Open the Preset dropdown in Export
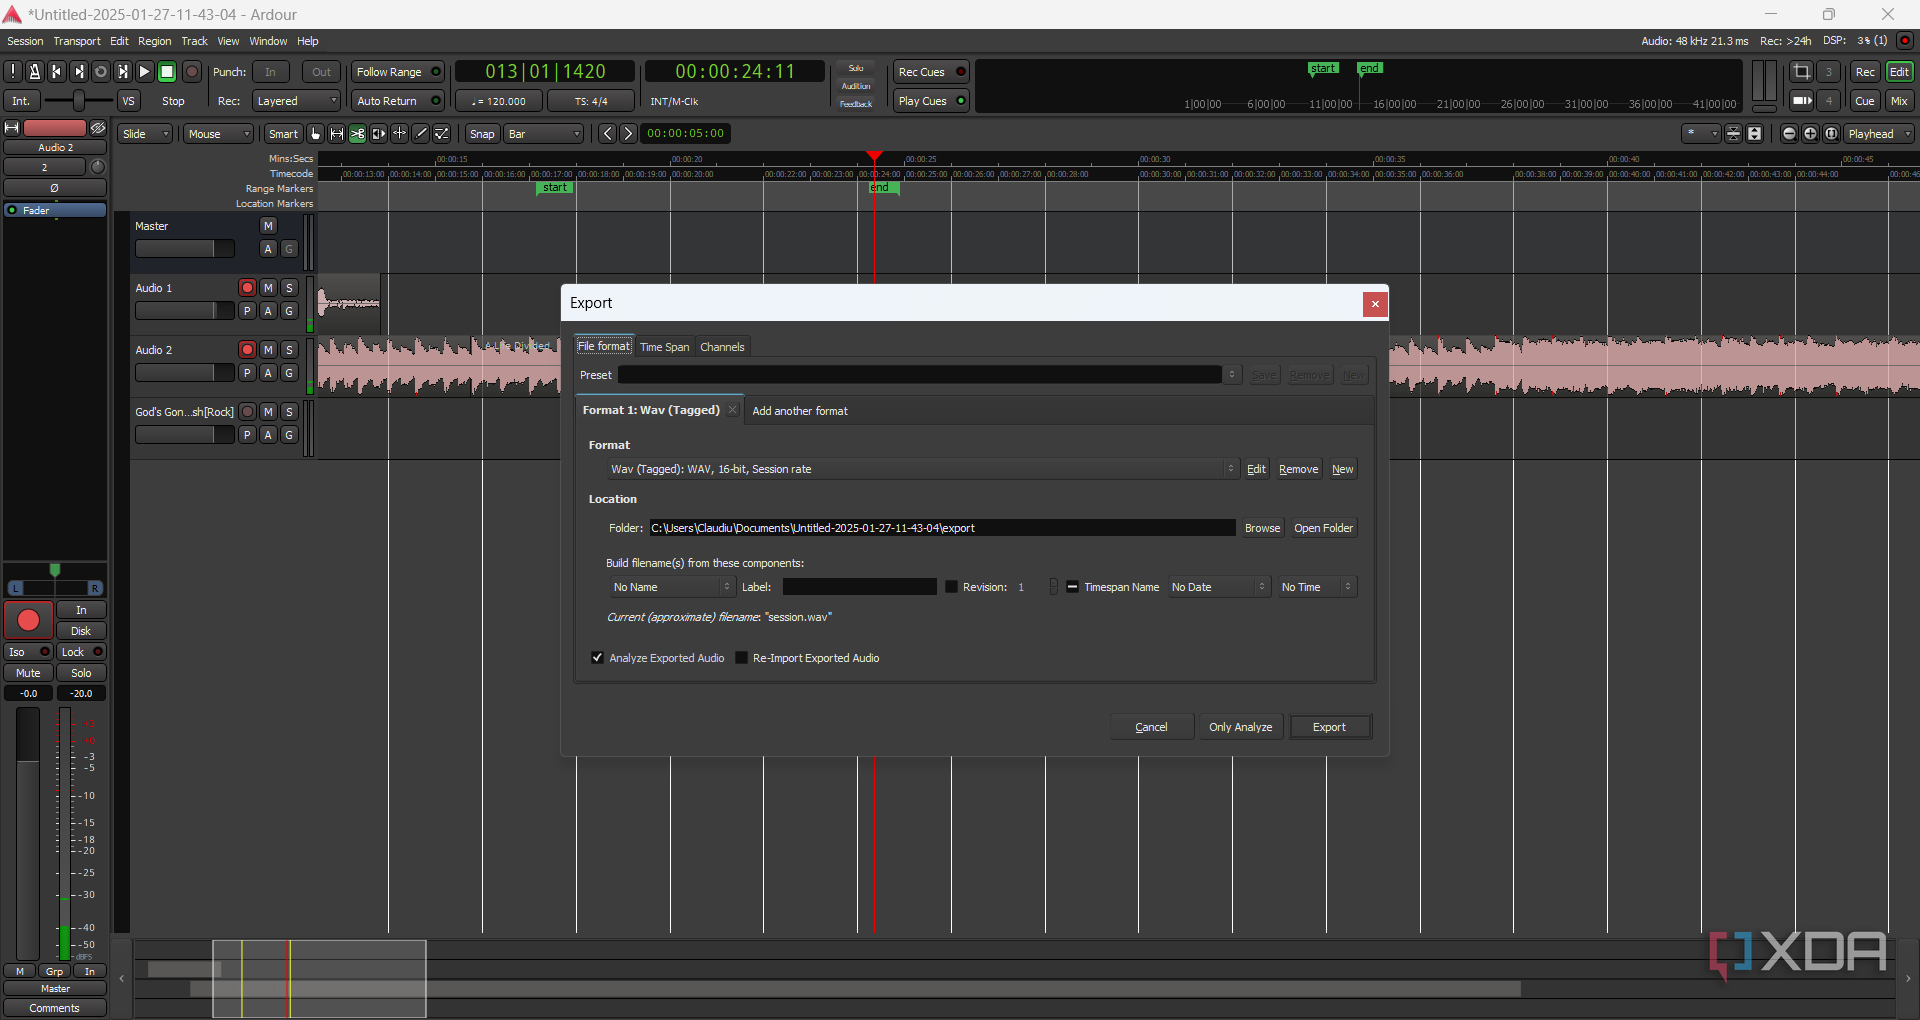This screenshot has width=1920, height=1020. 929,375
